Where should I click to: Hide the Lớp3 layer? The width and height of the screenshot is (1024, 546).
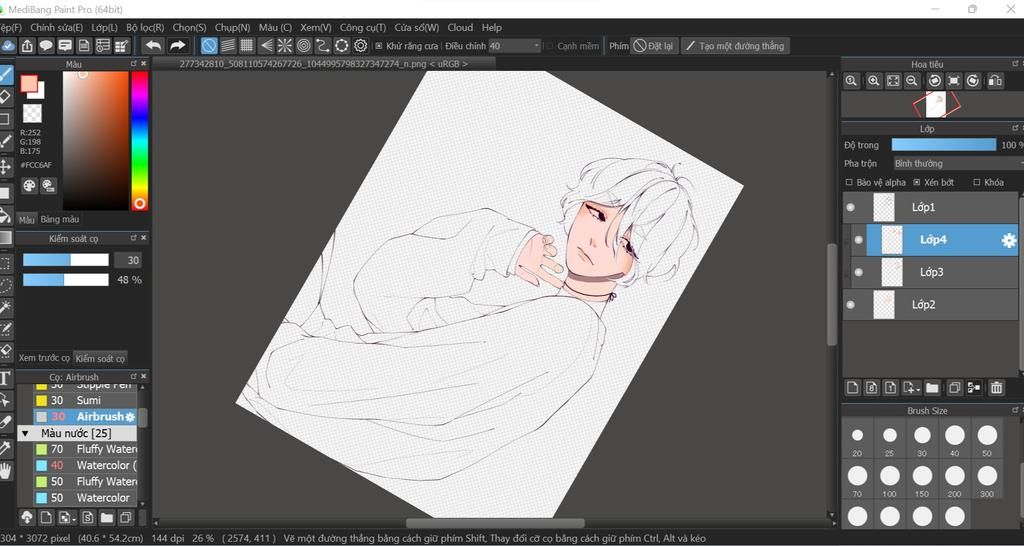pos(858,272)
